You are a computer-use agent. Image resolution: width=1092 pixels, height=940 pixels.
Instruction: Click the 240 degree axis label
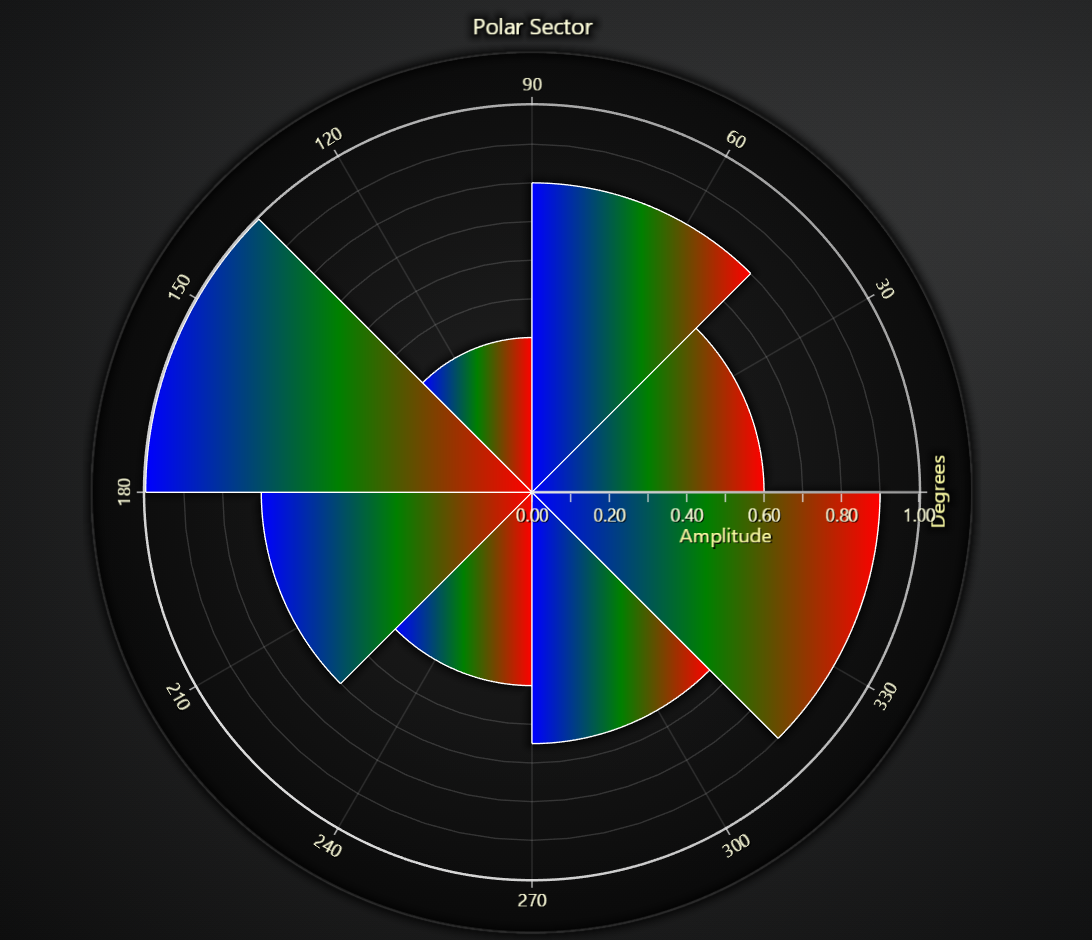coord(327,846)
